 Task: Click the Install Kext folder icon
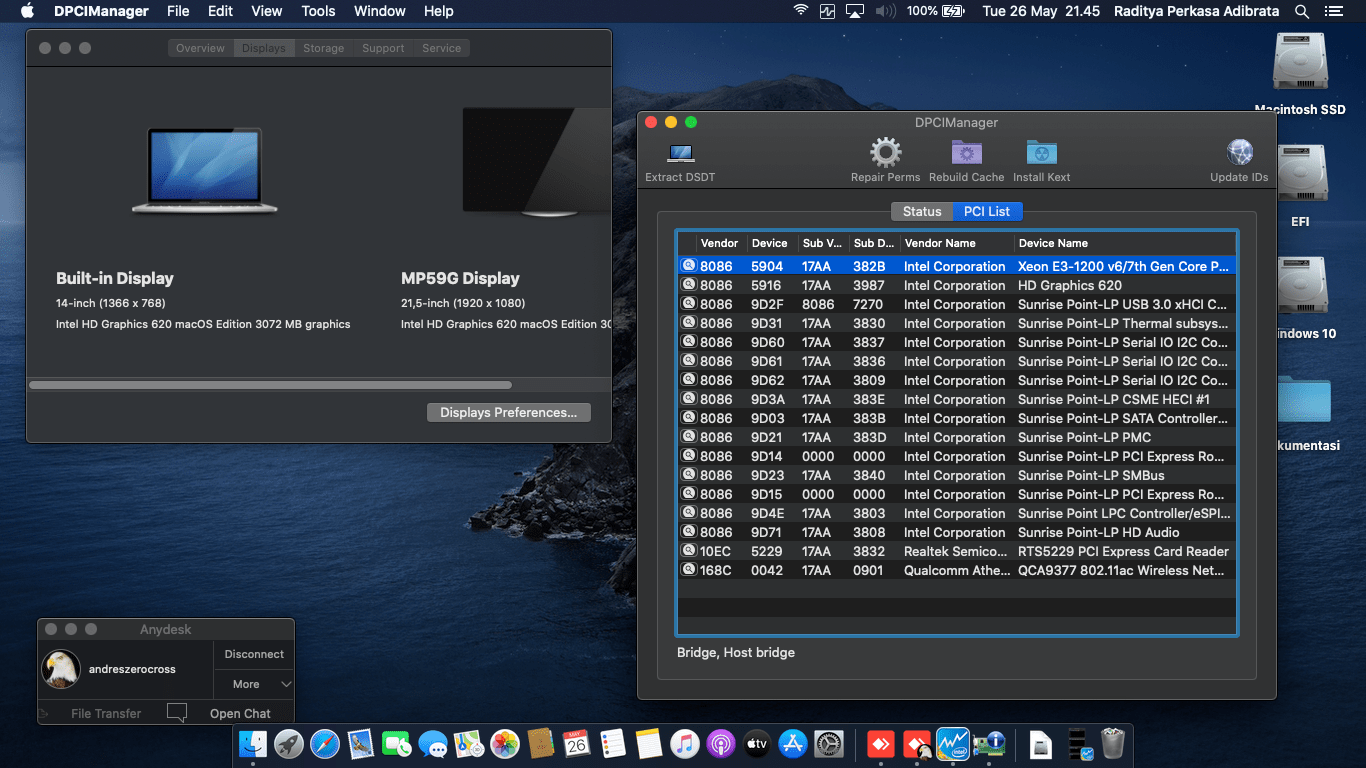(x=1041, y=153)
